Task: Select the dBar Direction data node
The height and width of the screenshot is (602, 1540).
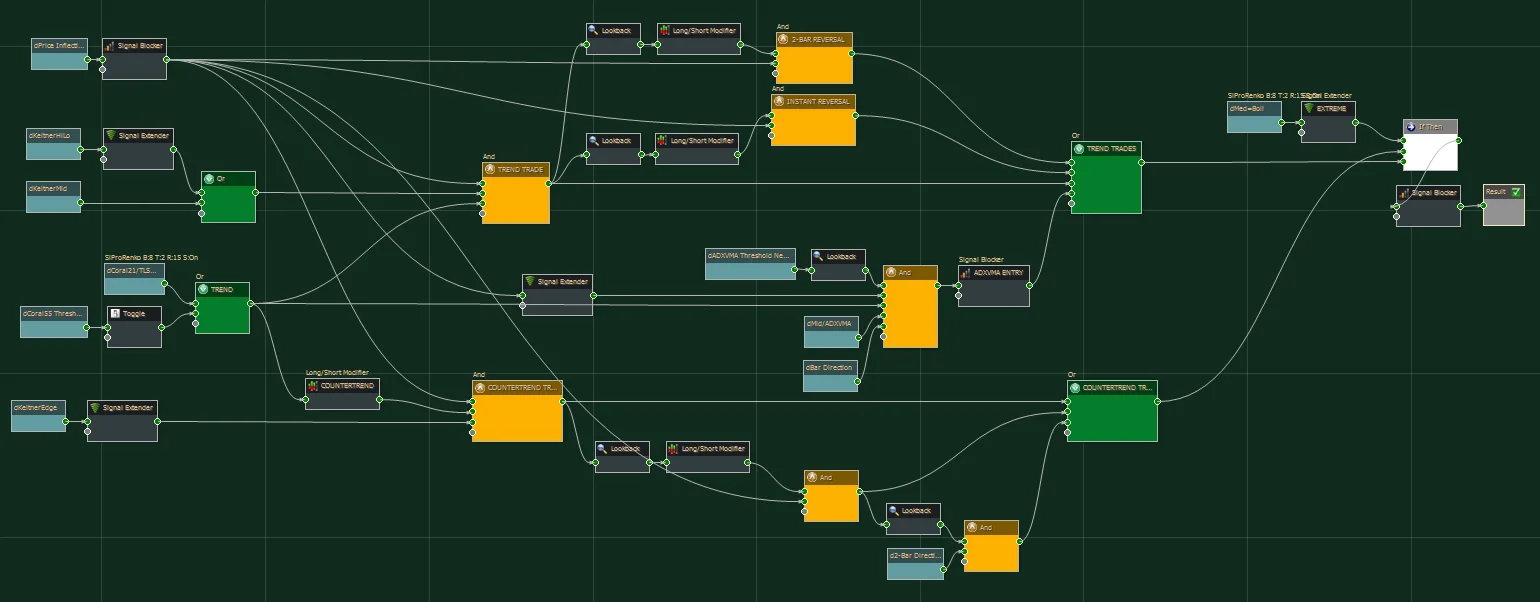Action: click(830, 376)
